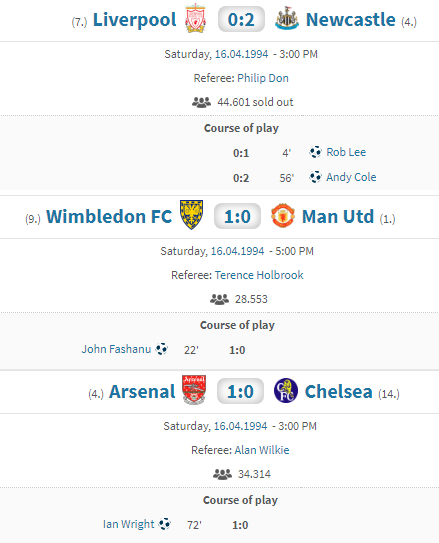Open the 1:0 Wimbledon–Man Utd result box

[237, 216]
